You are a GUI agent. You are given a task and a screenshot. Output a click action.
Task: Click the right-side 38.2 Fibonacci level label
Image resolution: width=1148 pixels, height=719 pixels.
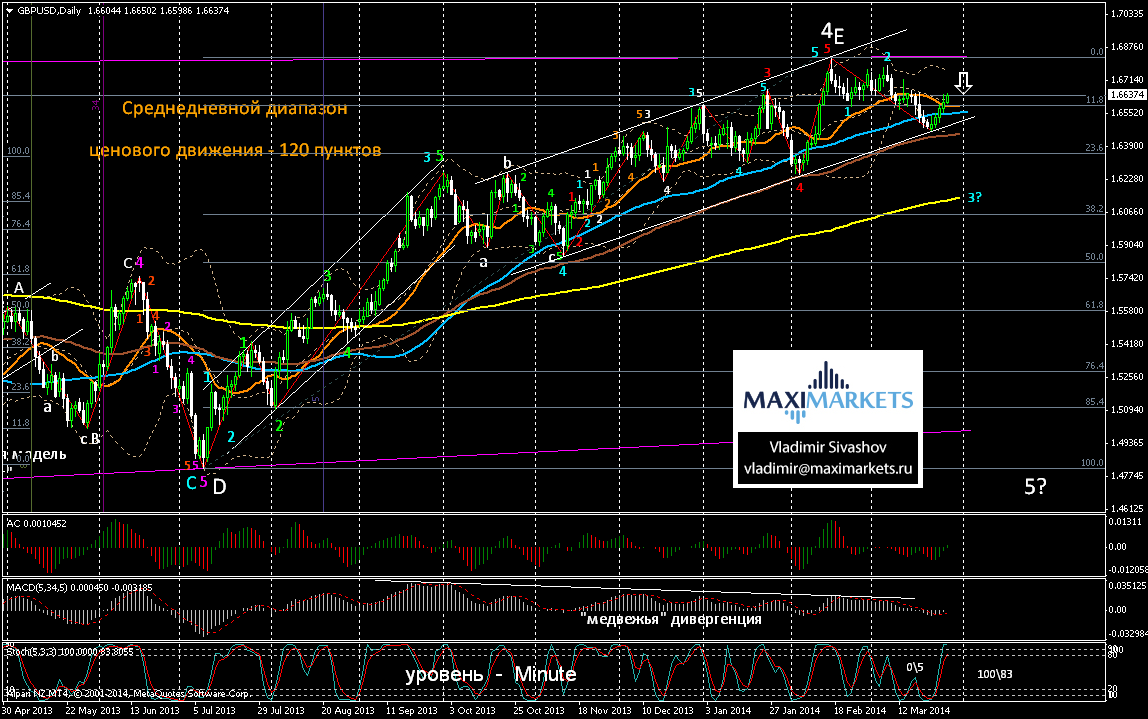pos(1094,209)
